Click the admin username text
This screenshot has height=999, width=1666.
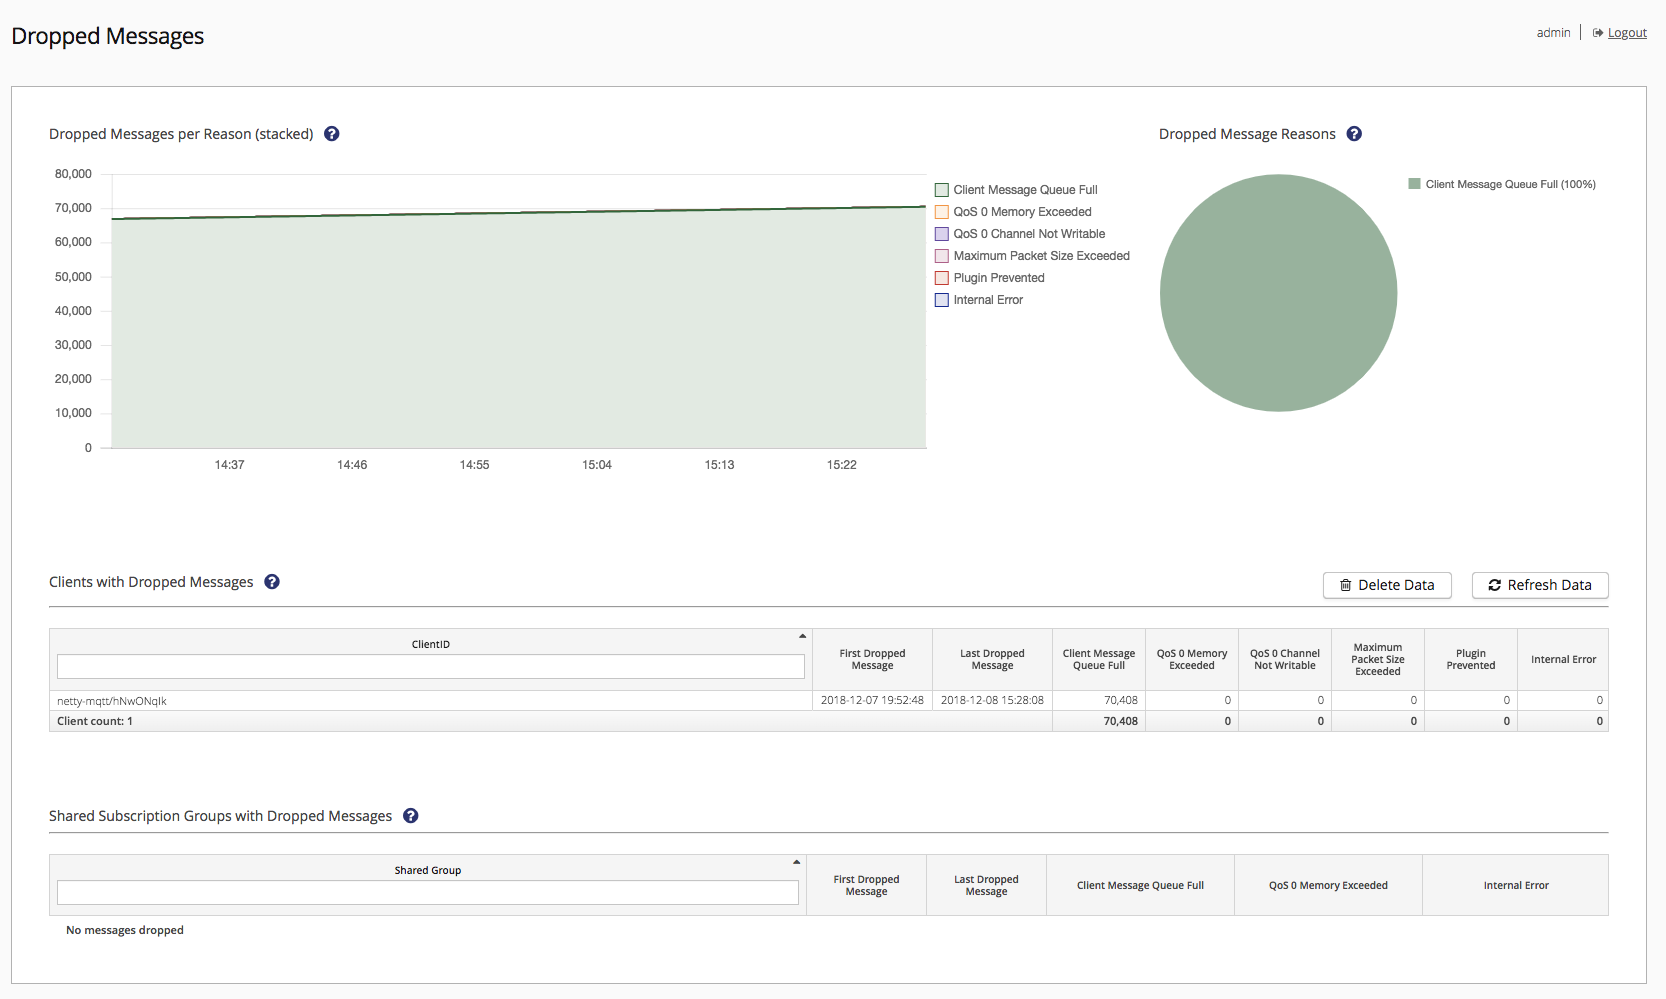click(1553, 33)
